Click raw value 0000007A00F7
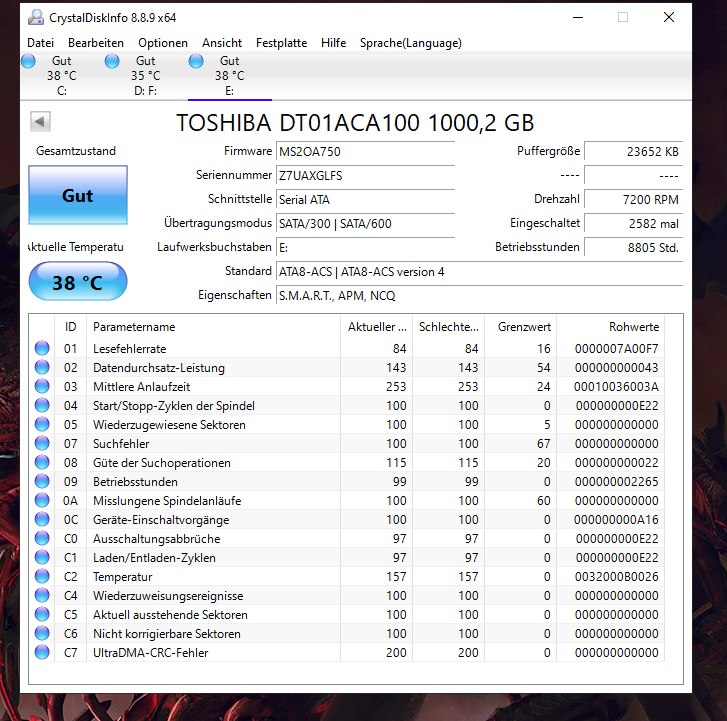 (x=617, y=349)
